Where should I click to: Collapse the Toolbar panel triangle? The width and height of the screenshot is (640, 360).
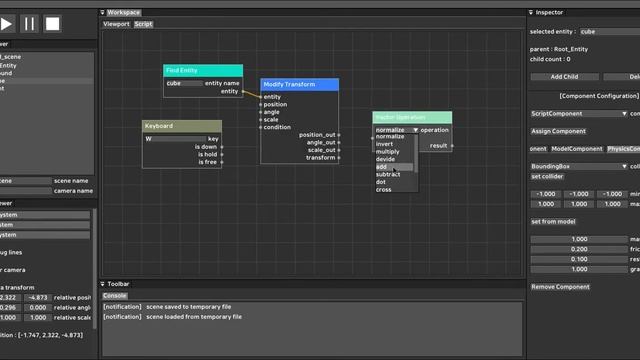102,284
